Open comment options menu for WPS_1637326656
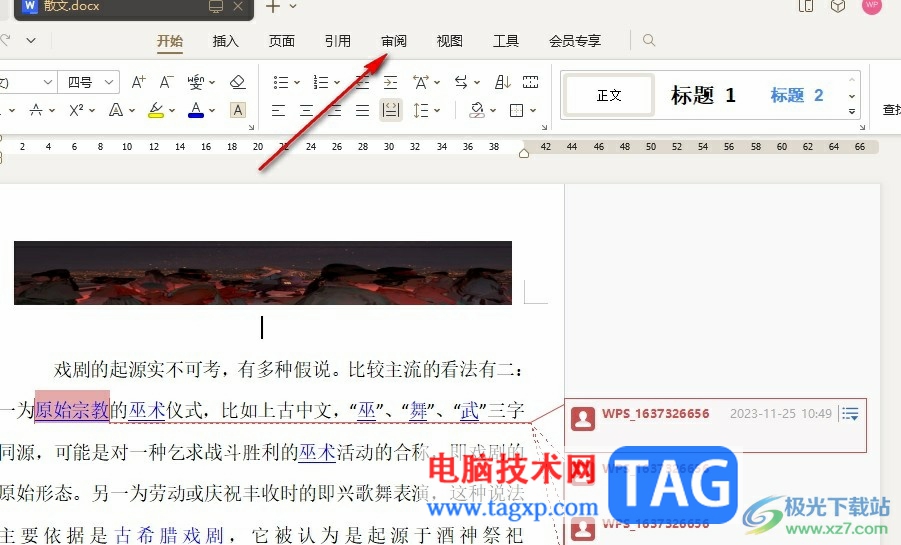Image resolution: width=901 pixels, height=545 pixels. 850,413
